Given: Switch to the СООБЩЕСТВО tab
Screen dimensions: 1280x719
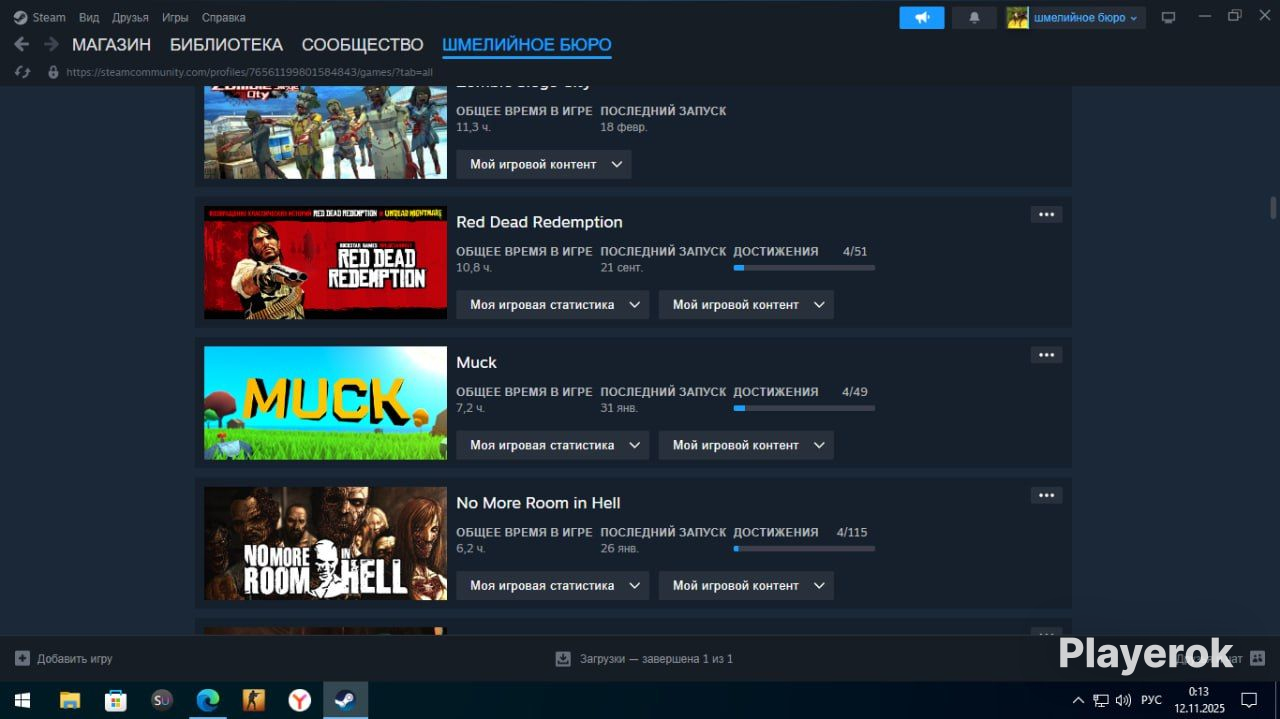Looking at the screenshot, I should (x=363, y=45).
